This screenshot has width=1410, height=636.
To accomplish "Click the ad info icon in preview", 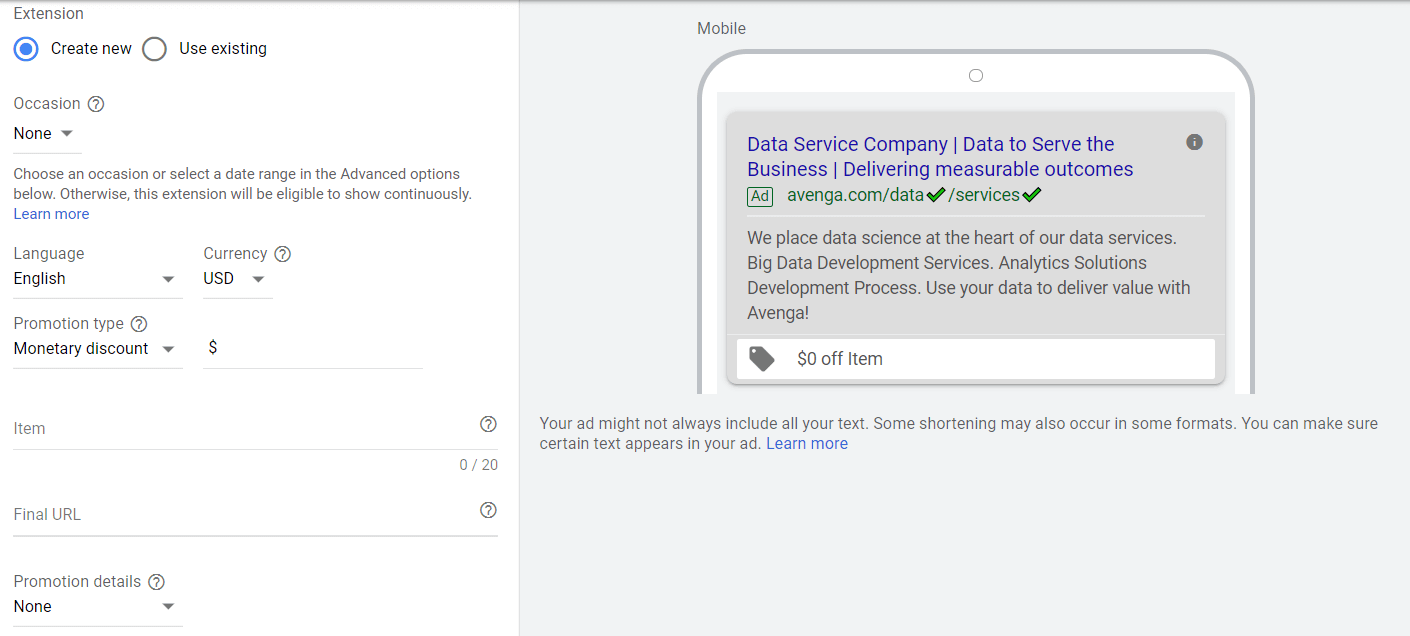I will [x=1194, y=142].
